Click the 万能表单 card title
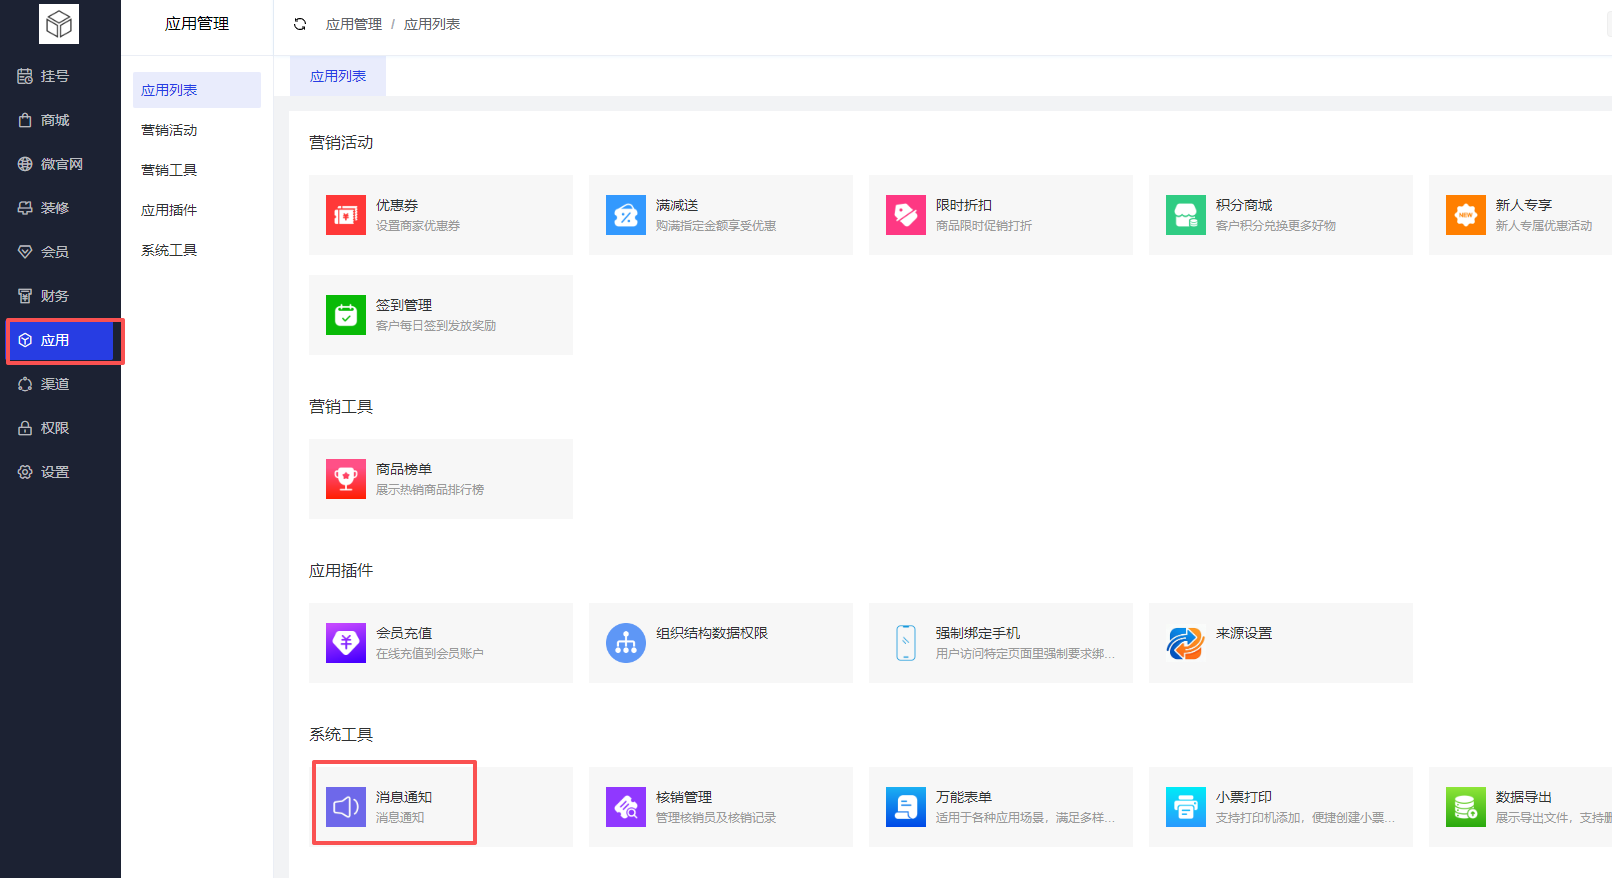Image resolution: width=1612 pixels, height=878 pixels. (x=964, y=797)
